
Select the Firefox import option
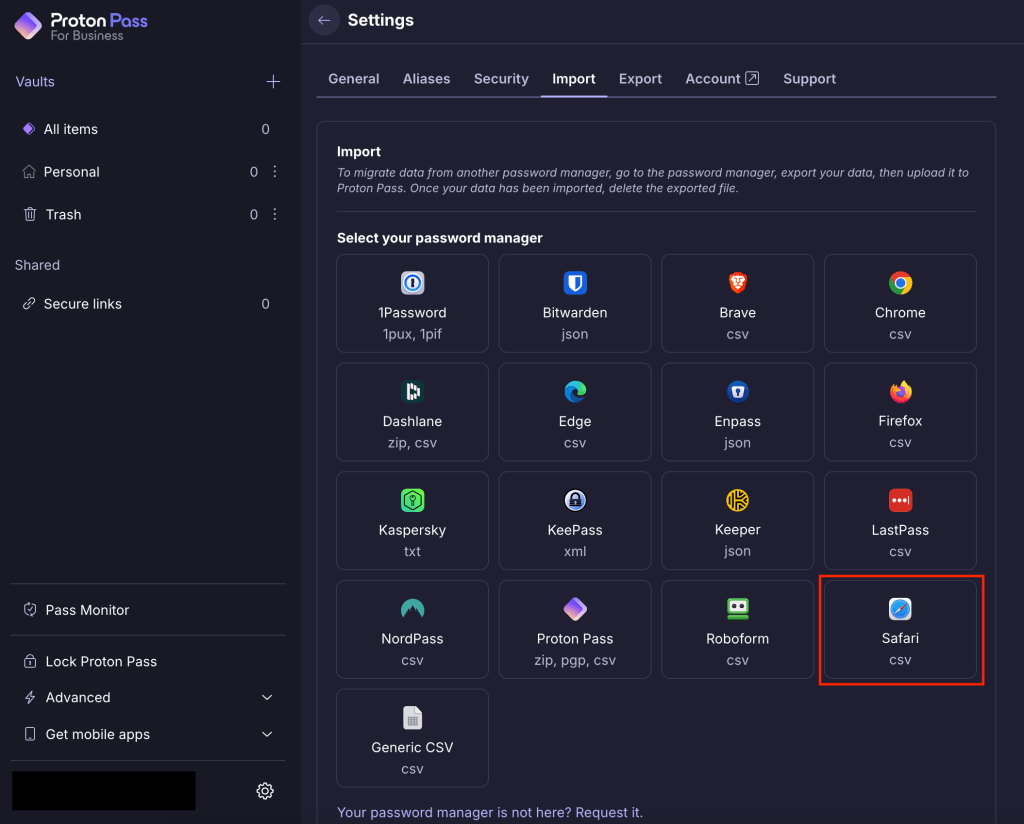coord(900,412)
